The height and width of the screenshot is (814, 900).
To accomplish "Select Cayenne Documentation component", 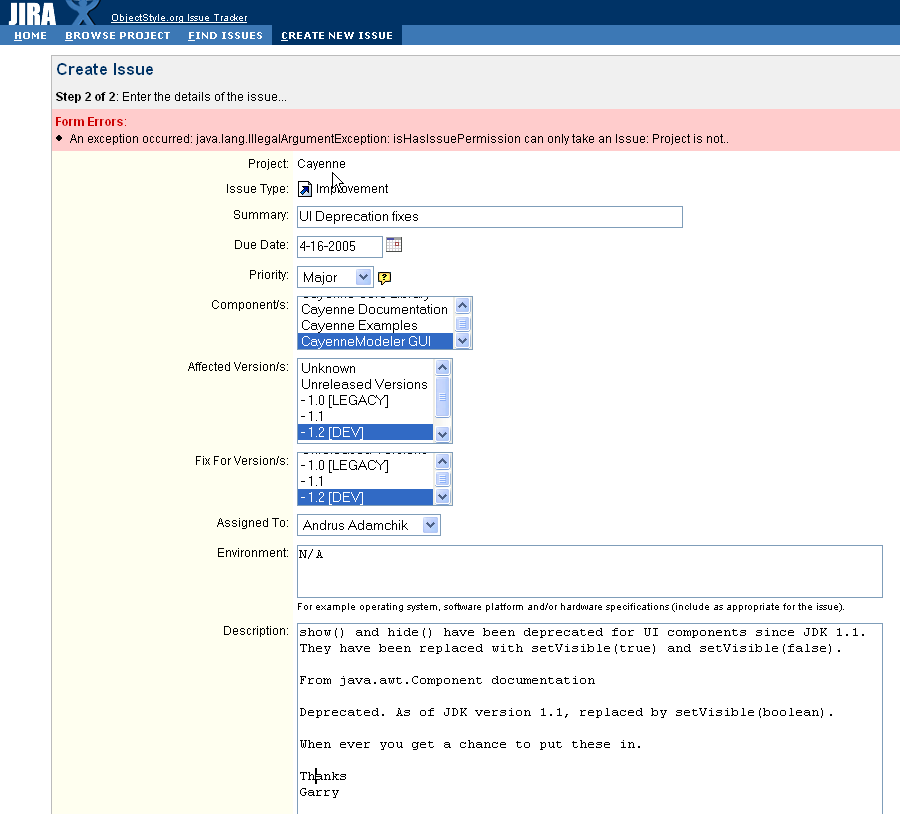I will [375, 309].
